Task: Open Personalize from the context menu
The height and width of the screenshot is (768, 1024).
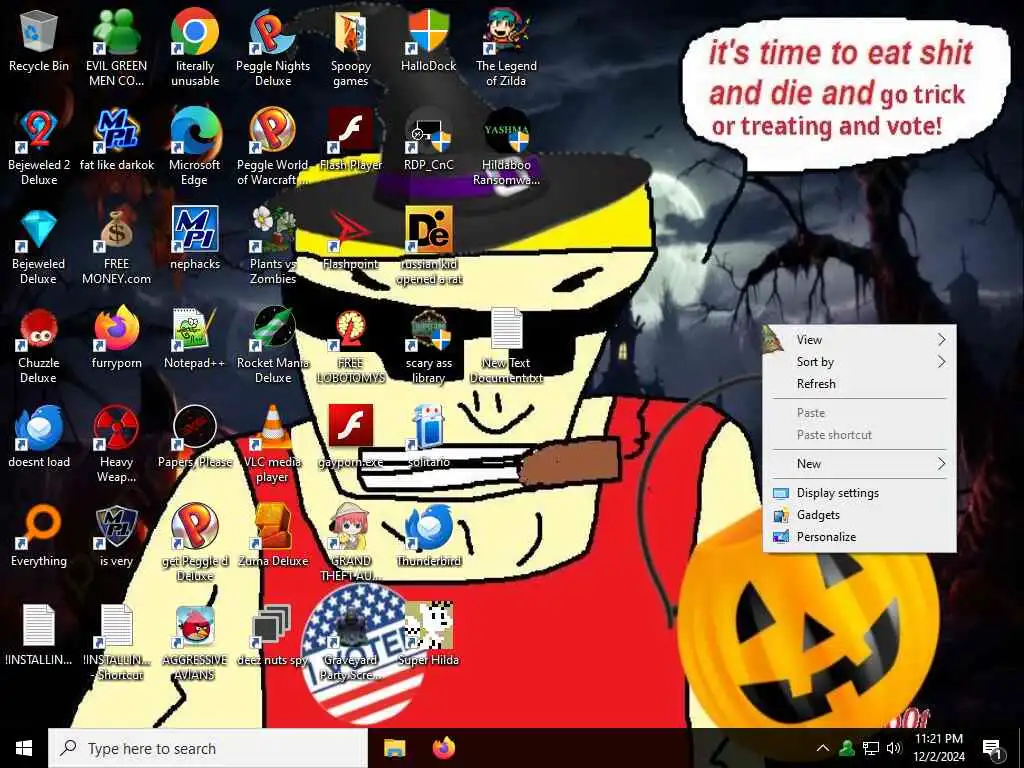Action: 859,537
